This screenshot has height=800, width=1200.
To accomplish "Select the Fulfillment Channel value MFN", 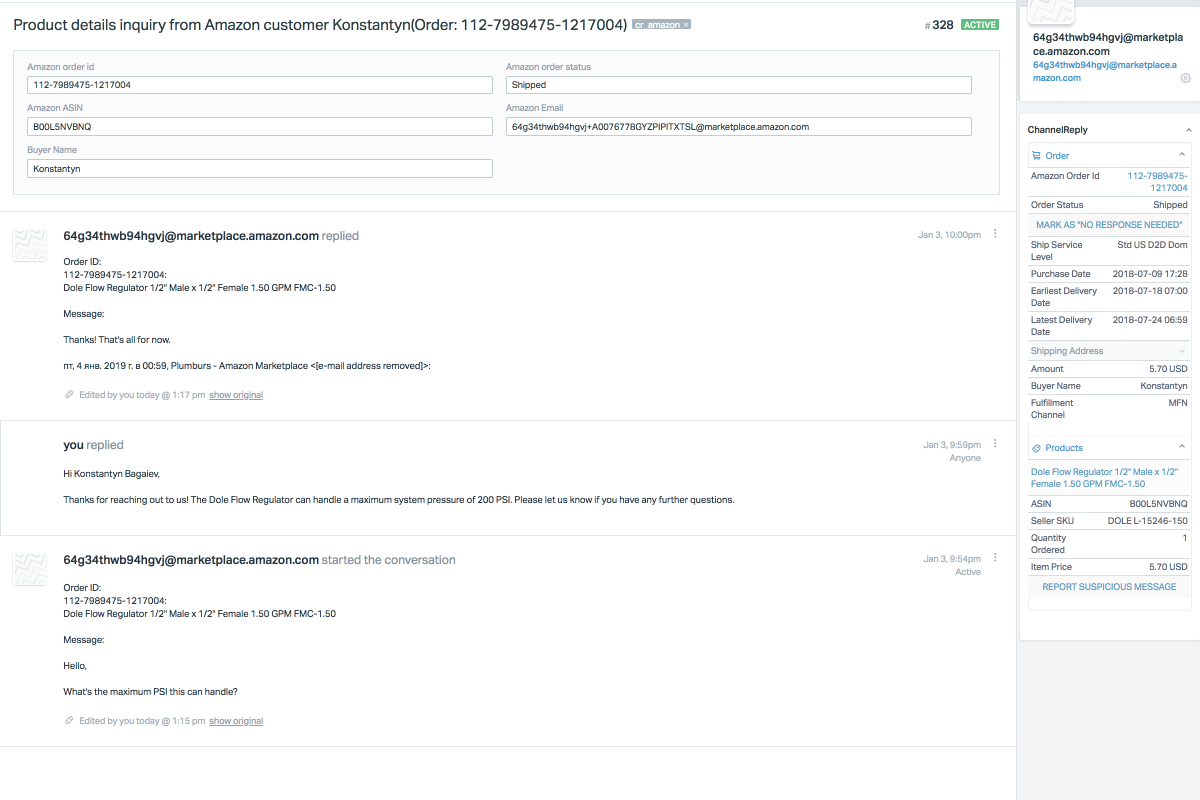I will pyautogui.click(x=1178, y=403).
